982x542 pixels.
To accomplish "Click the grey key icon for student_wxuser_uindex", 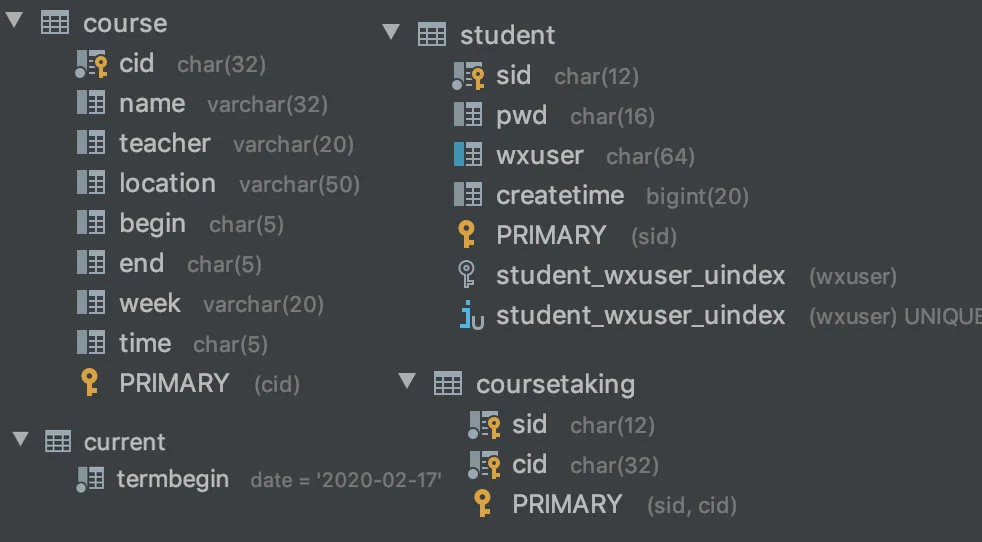I will (467, 274).
